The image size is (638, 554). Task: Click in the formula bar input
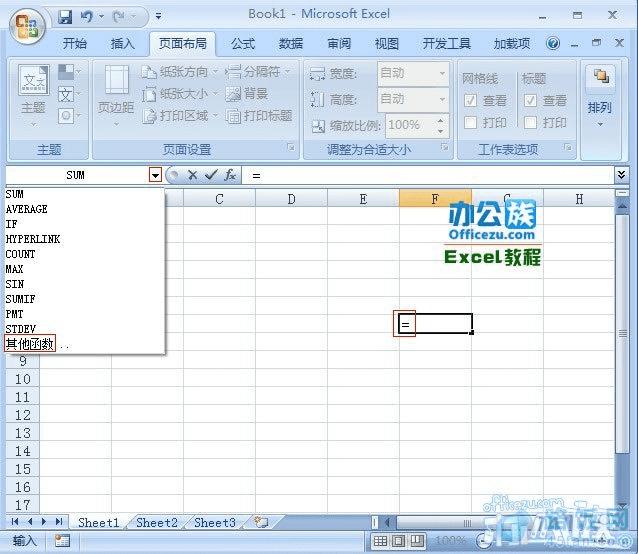427,175
